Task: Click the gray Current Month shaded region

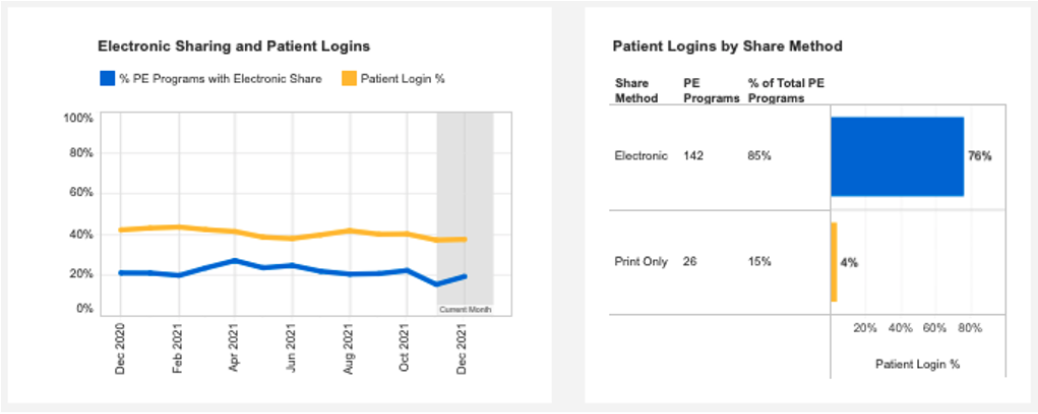Action: [465, 200]
